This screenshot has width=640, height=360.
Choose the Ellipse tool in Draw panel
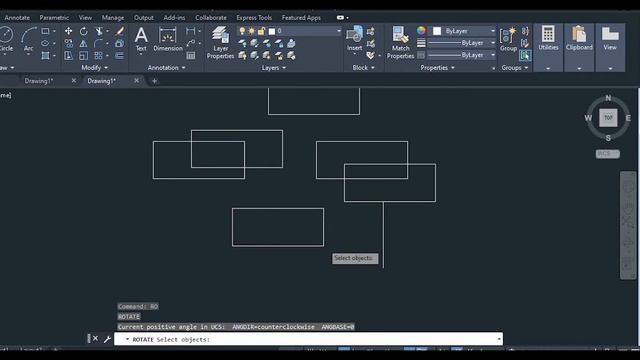pos(45,43)
